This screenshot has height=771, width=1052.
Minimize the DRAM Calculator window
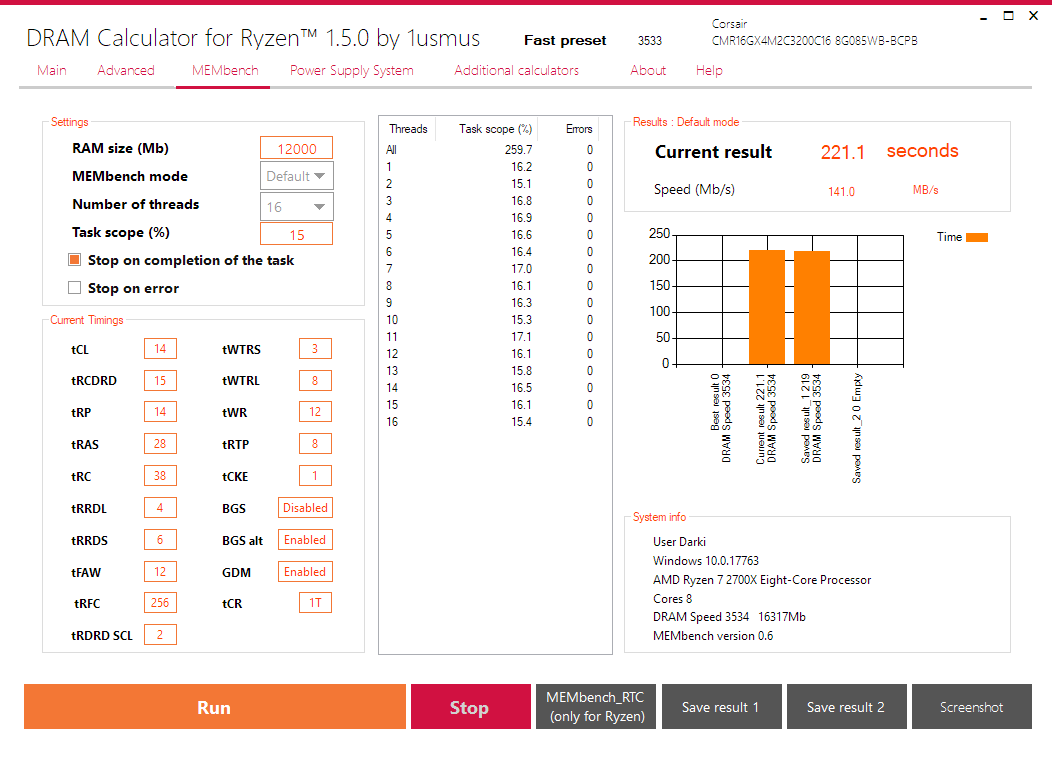[x=984, y=16]
